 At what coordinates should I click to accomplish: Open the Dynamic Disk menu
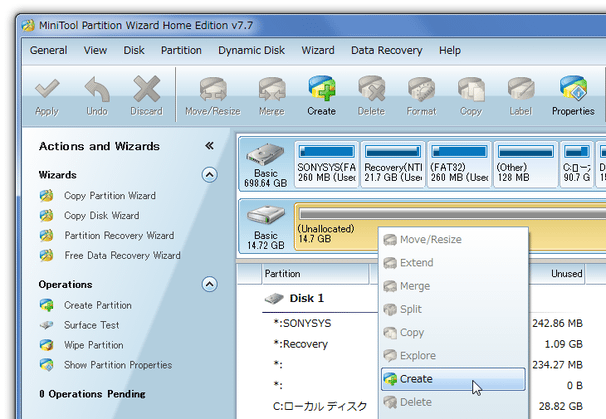[252, 50]
